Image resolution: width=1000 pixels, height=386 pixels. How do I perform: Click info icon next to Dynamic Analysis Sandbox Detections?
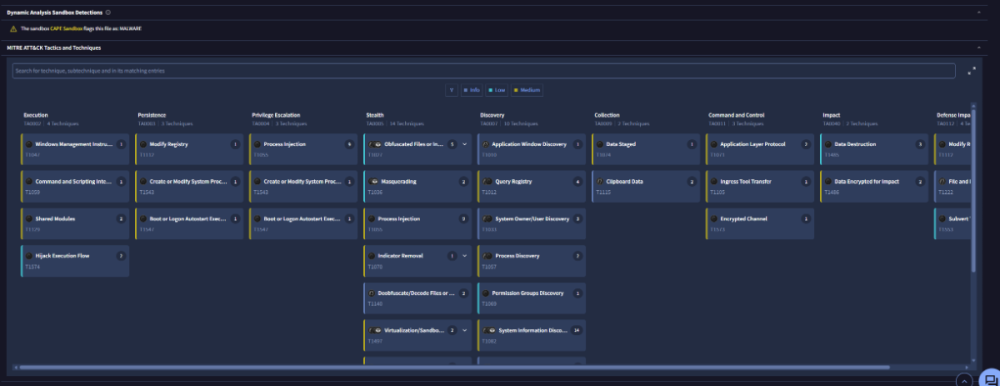[x=108, y=12]
